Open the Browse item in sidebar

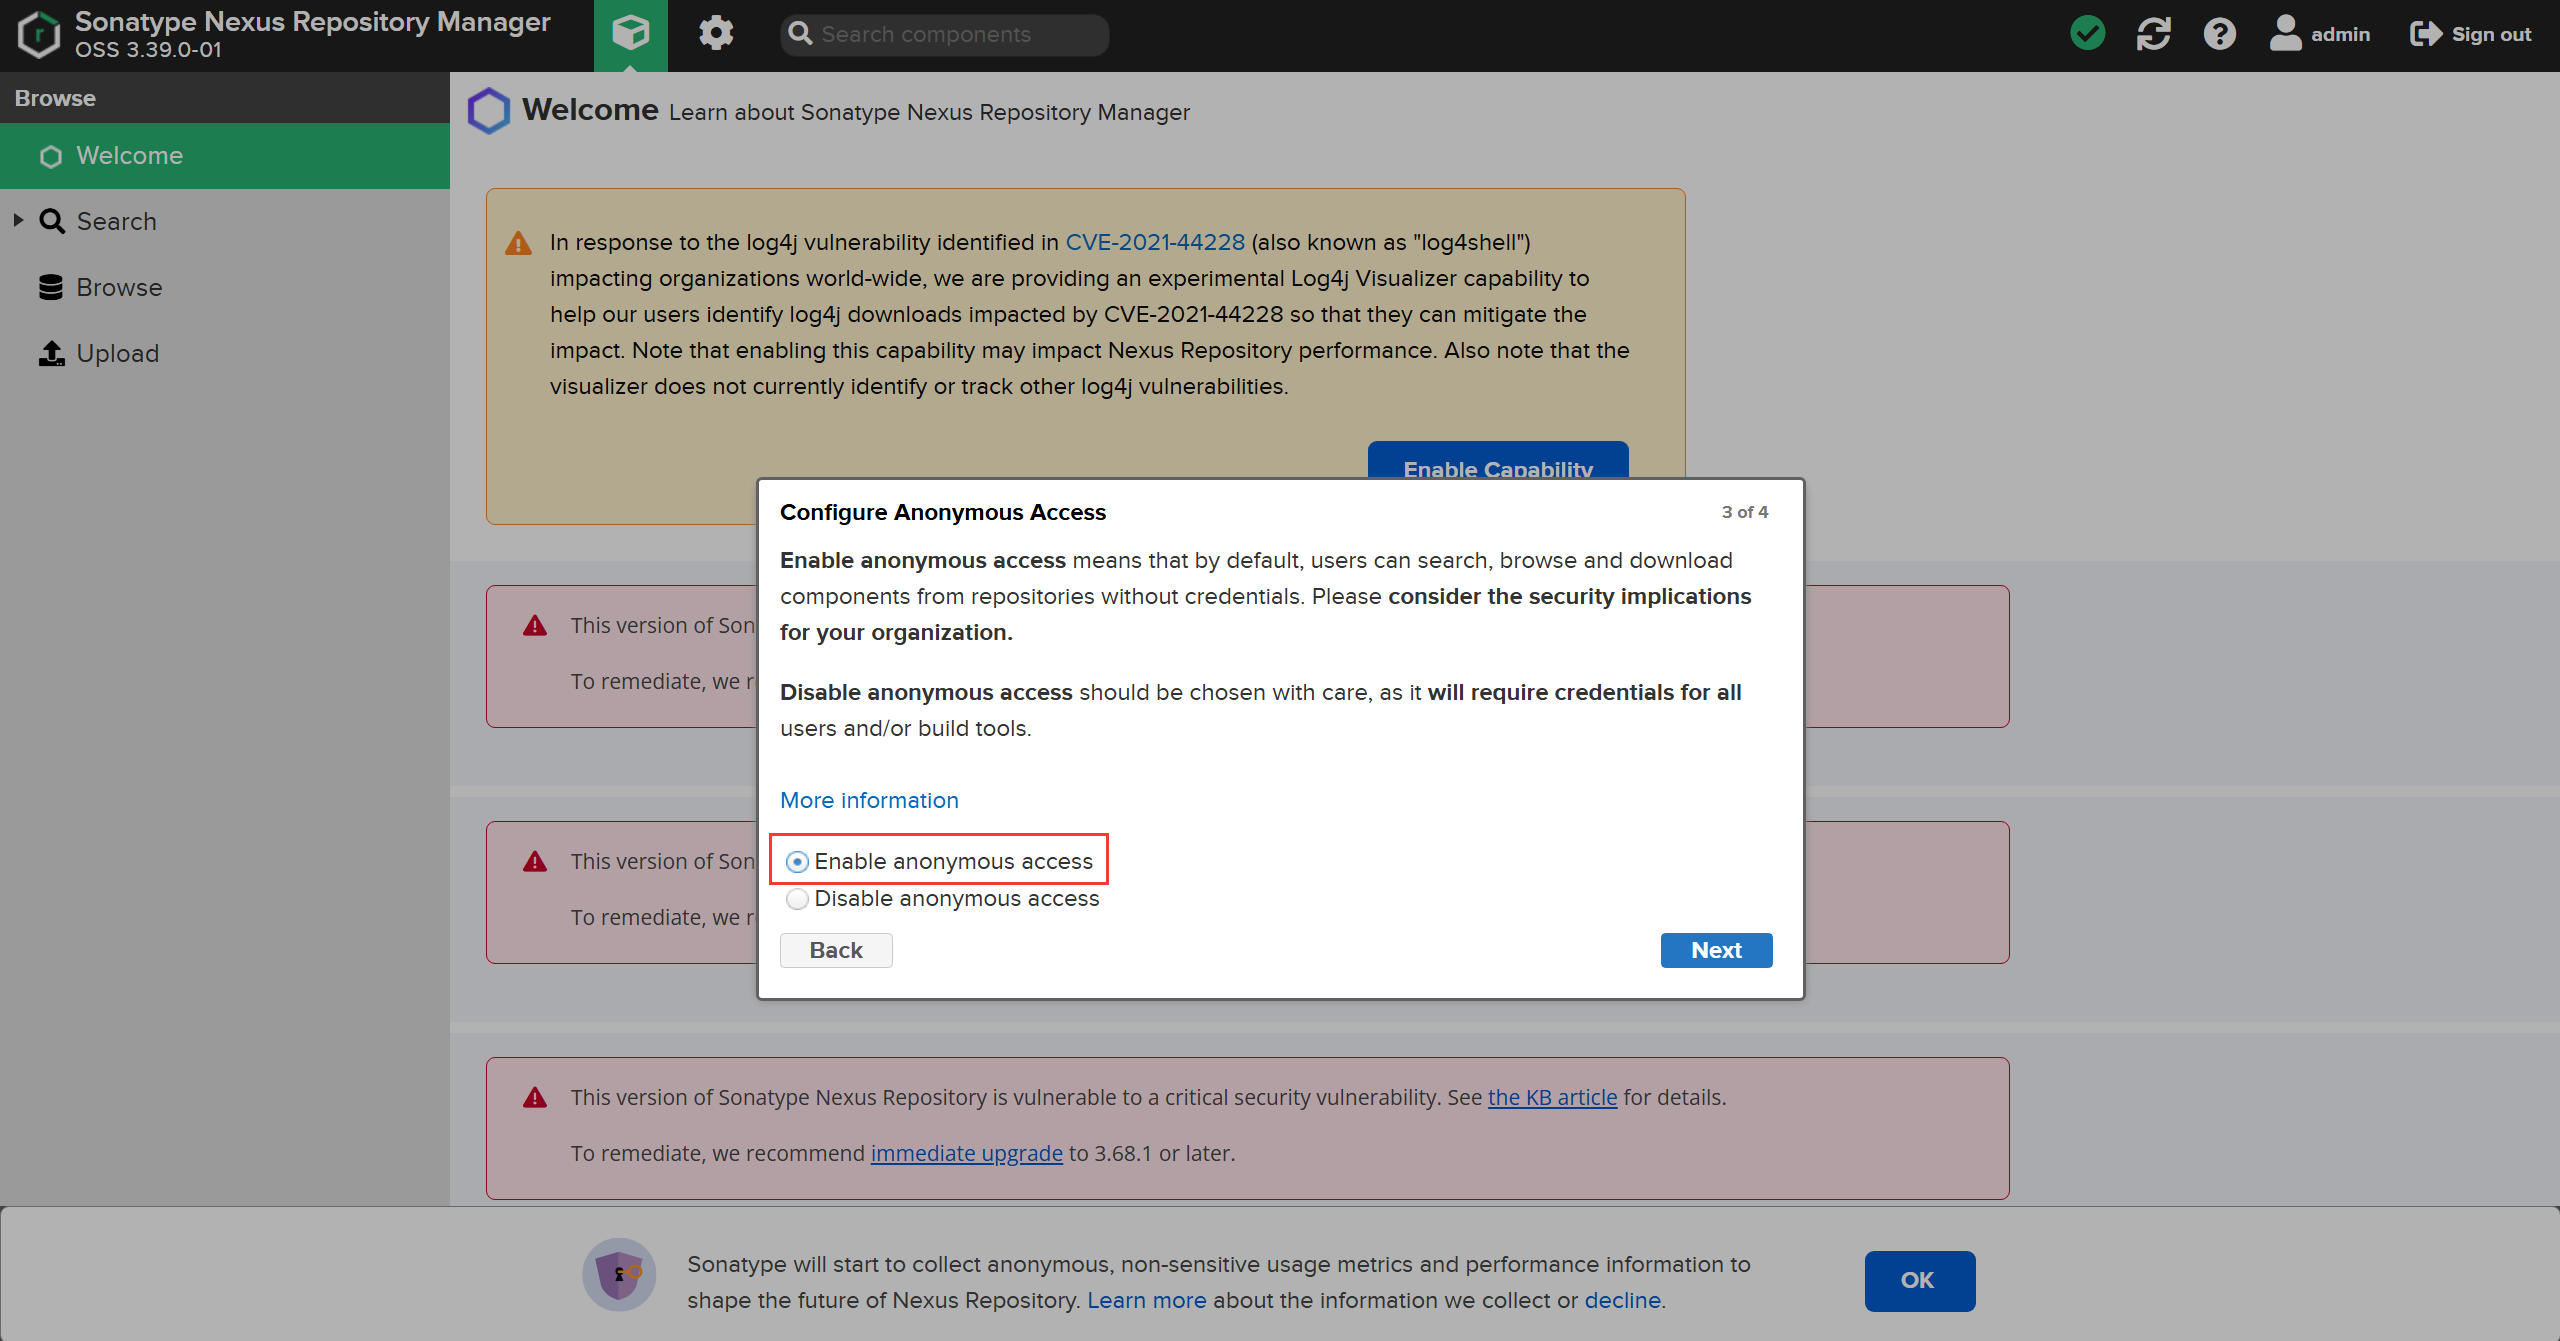pyautogui.click(x=118, y=288)
